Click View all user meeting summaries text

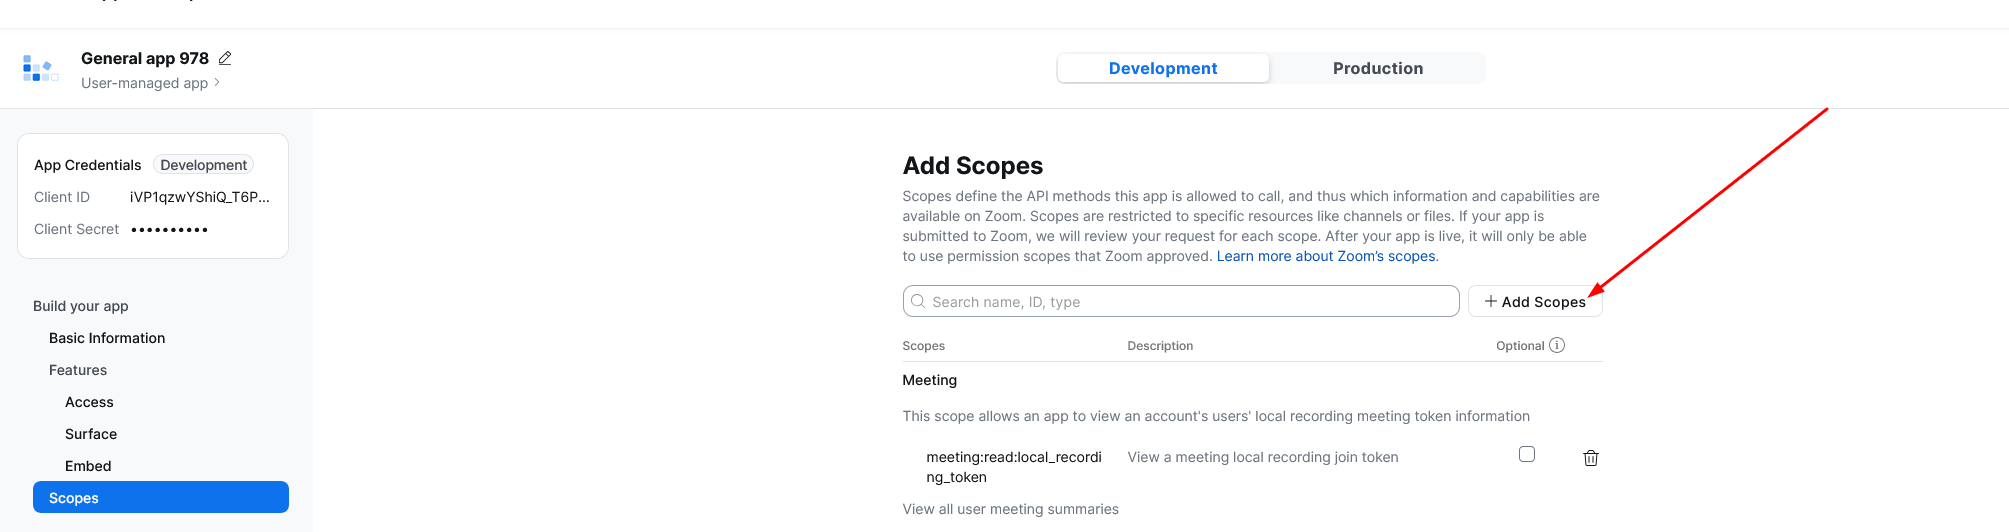(1010, 509)
